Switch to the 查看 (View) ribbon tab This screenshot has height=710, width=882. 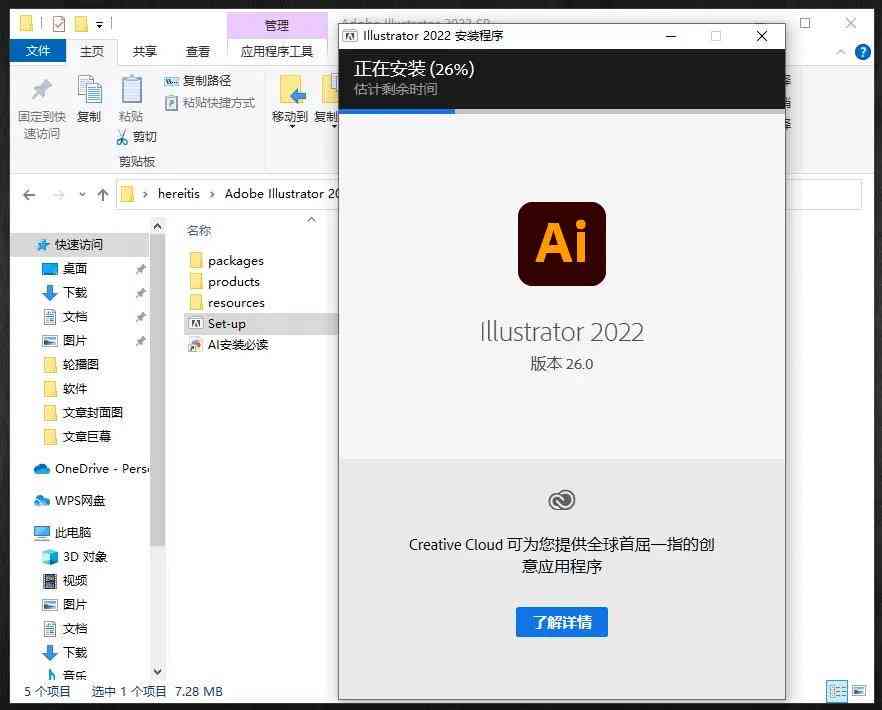click(197, 52)
